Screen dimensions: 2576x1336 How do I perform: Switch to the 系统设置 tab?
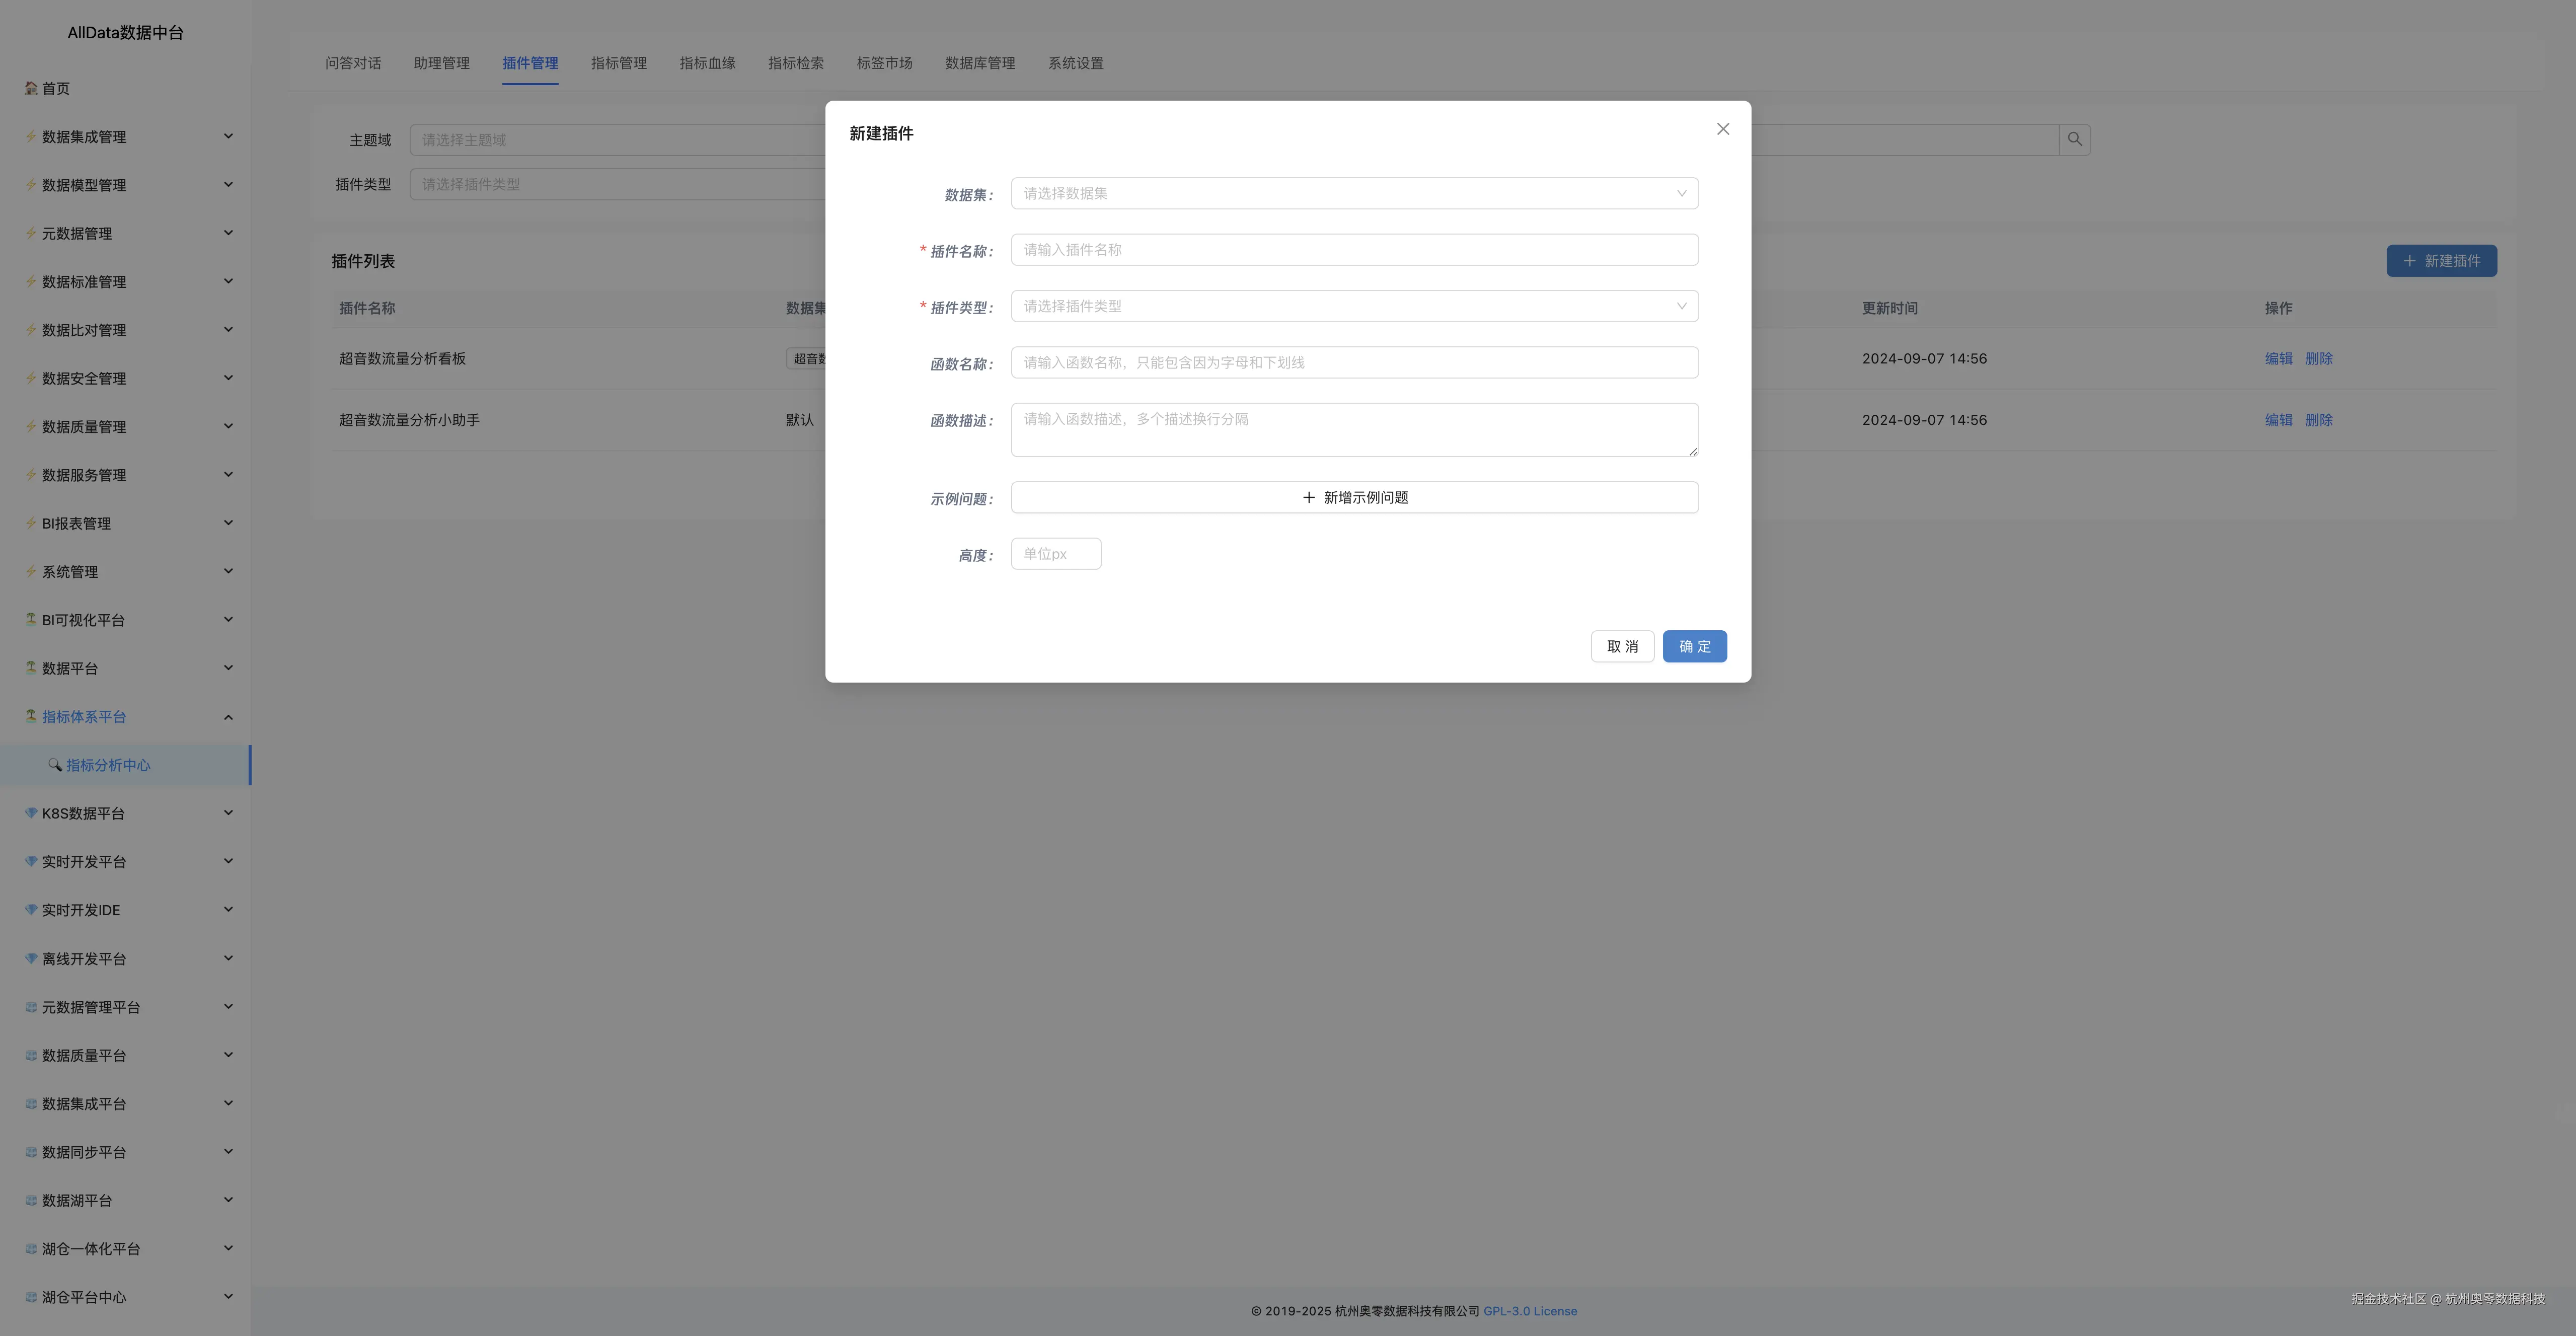click(1075, 63)
